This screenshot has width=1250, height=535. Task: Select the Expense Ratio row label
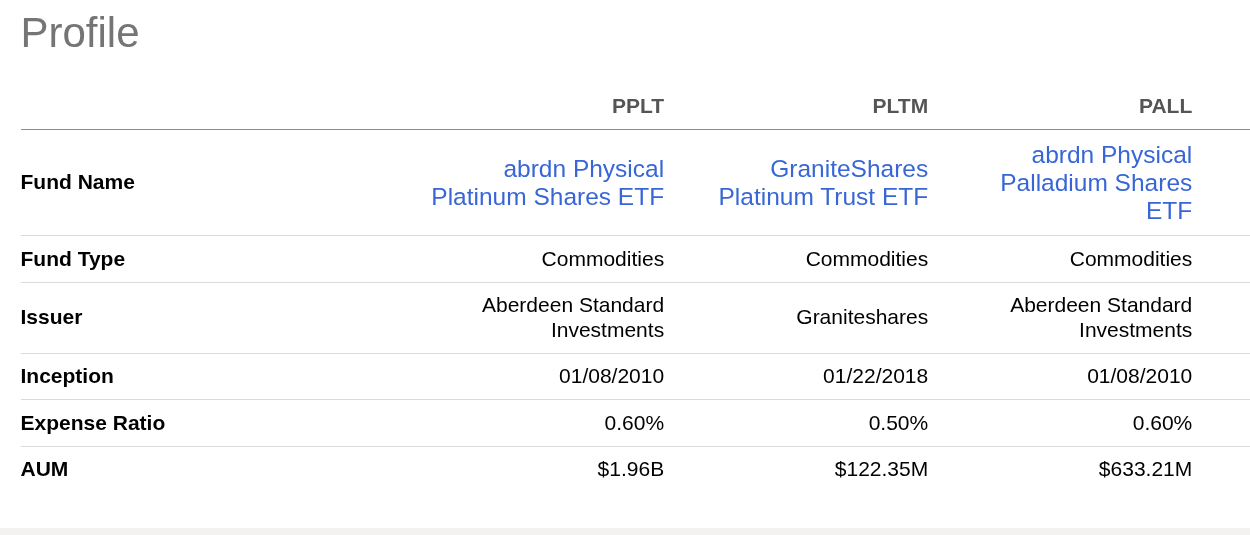coord(93,423)
